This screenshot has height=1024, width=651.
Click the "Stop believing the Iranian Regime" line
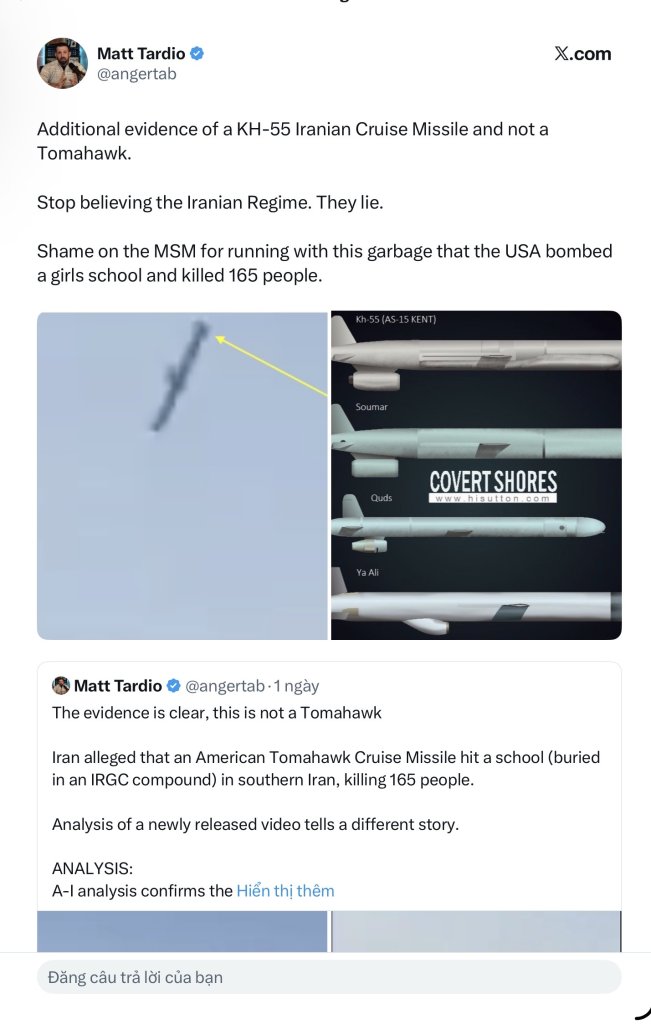coord(210,202)
